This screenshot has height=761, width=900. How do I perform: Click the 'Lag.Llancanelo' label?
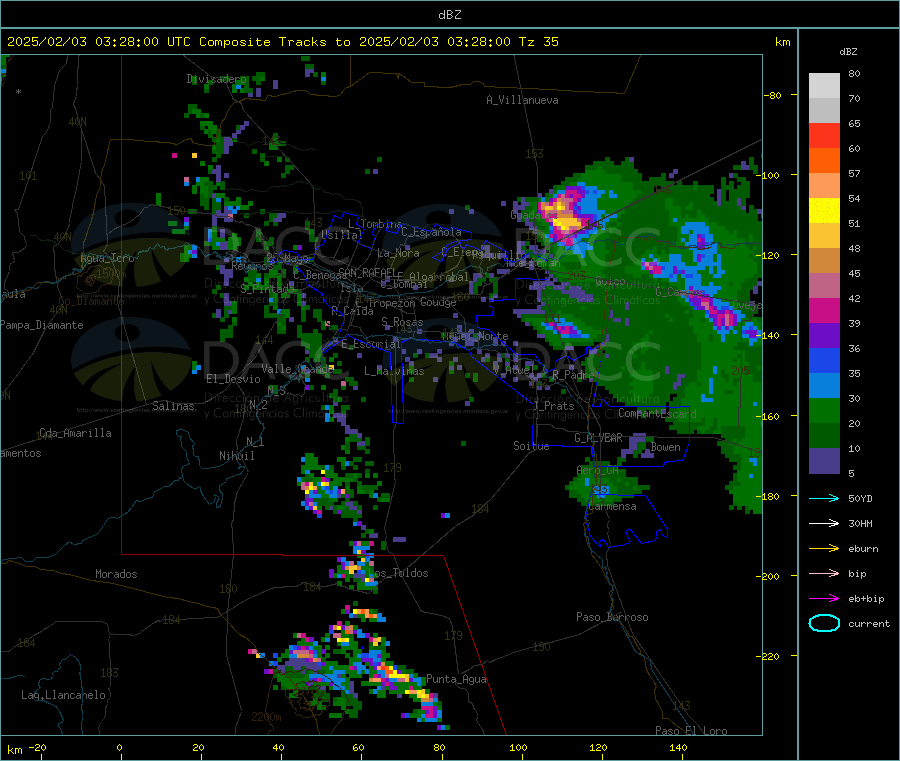click(x=63, y=695)
